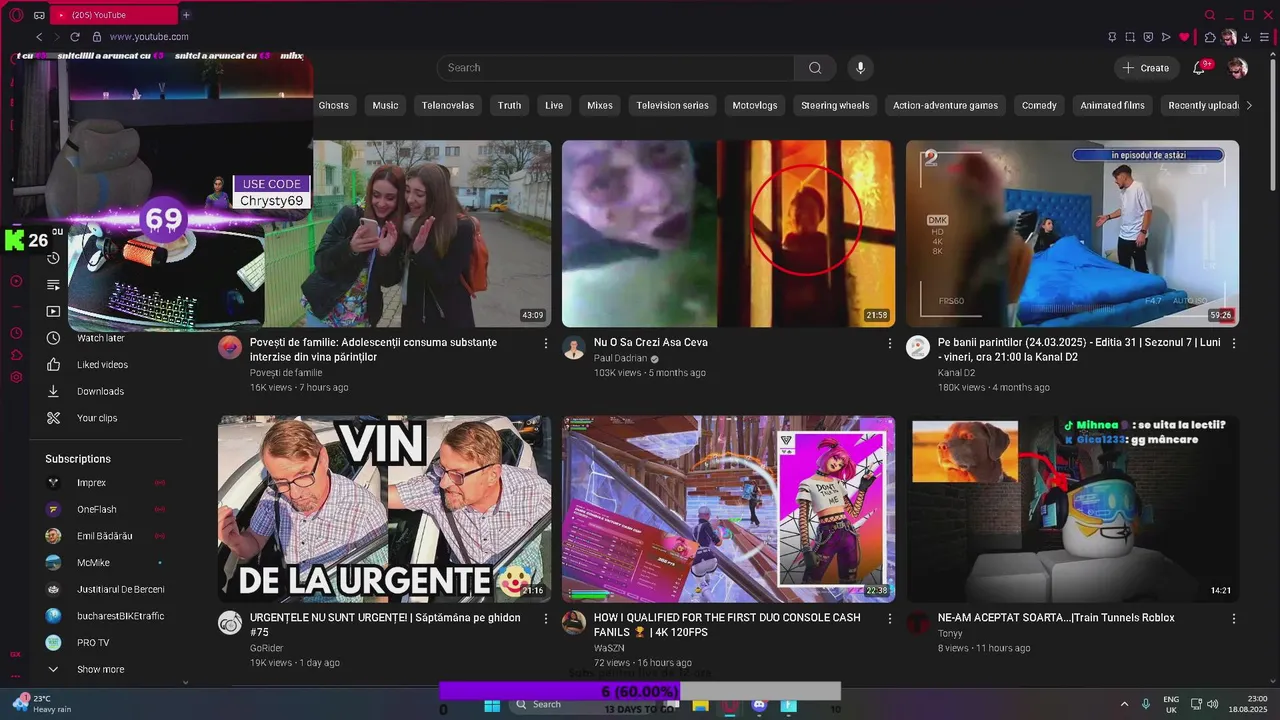The width and height of the screenshot is (1280, 720).
Task: Click the Downloads arrow icon in sidebar
Action: pyautogui.click(x=54, y=391)
